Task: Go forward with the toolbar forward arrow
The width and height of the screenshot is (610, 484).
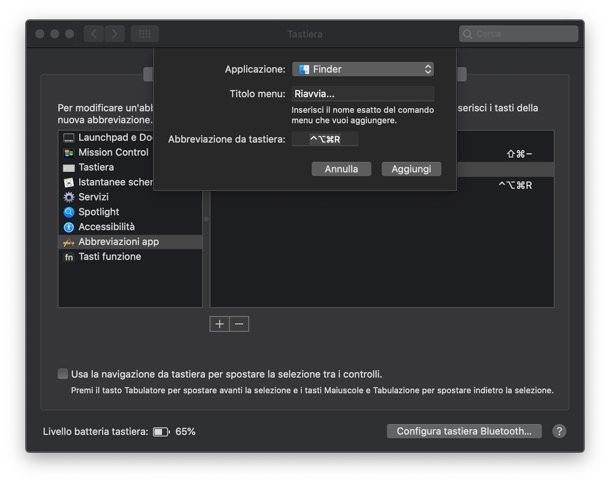Action: [114, 34]
